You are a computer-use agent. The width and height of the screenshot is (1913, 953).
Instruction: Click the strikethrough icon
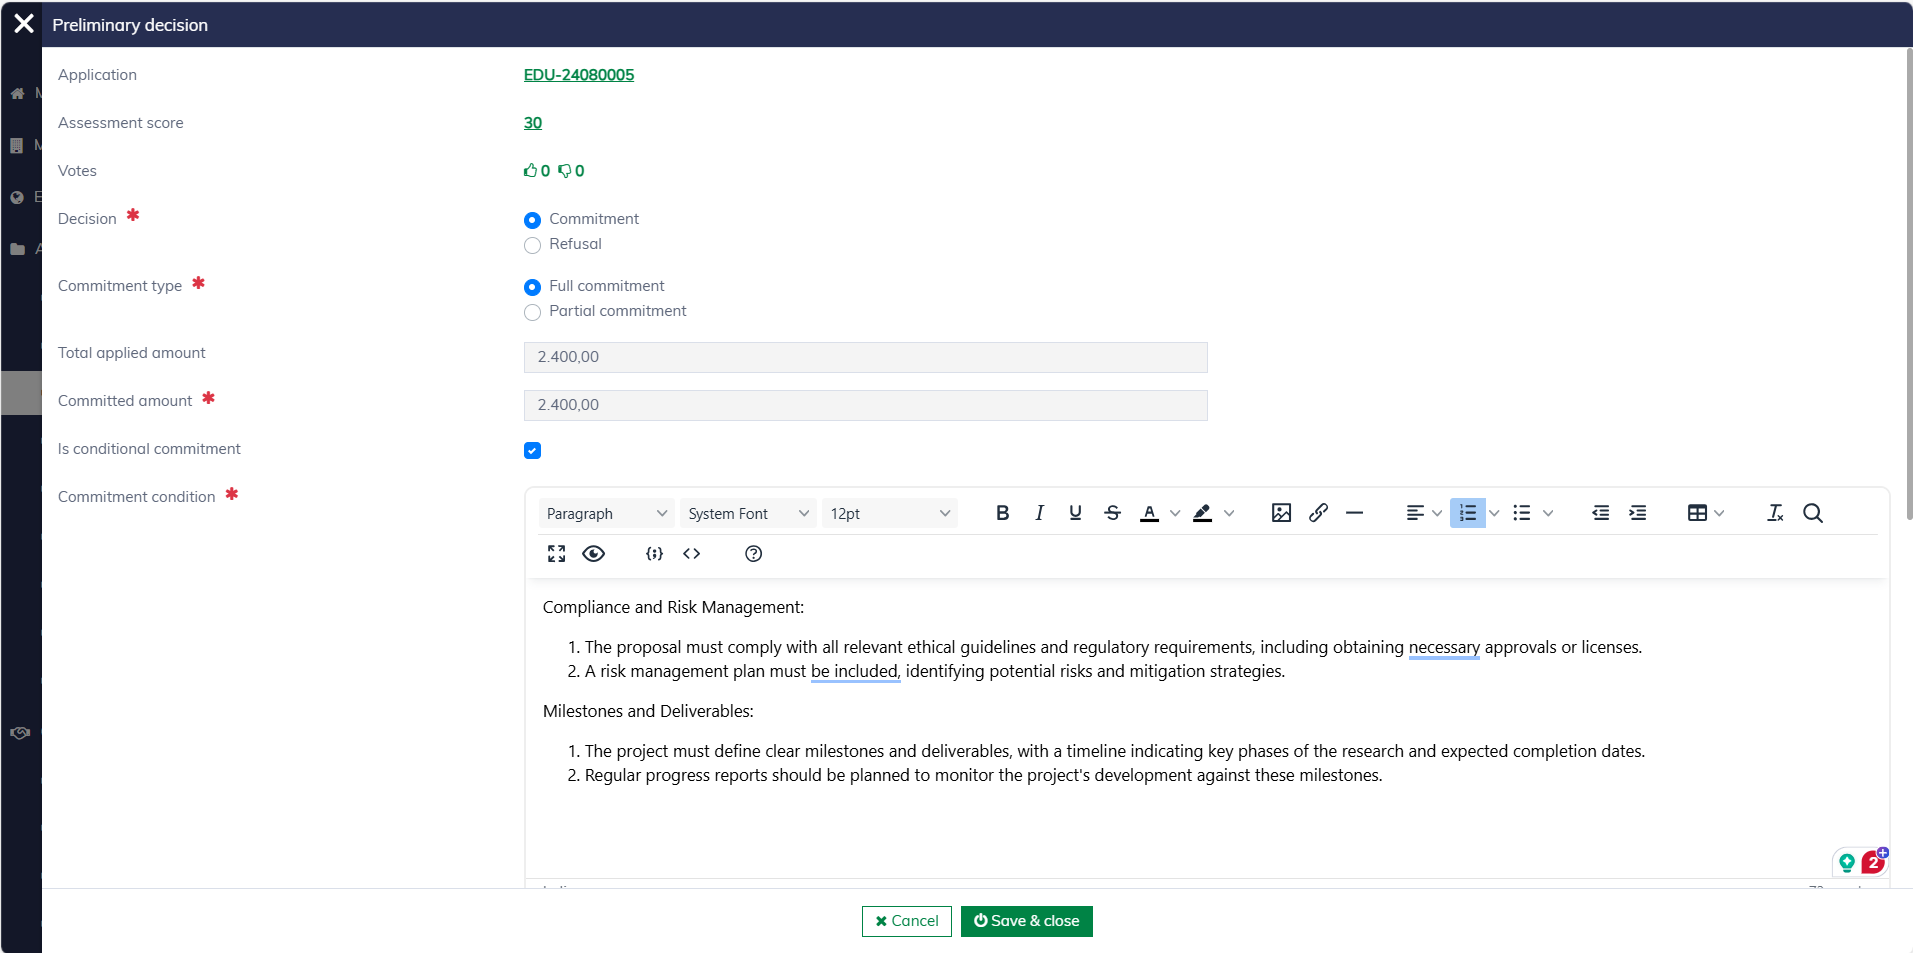[1112, 513]
